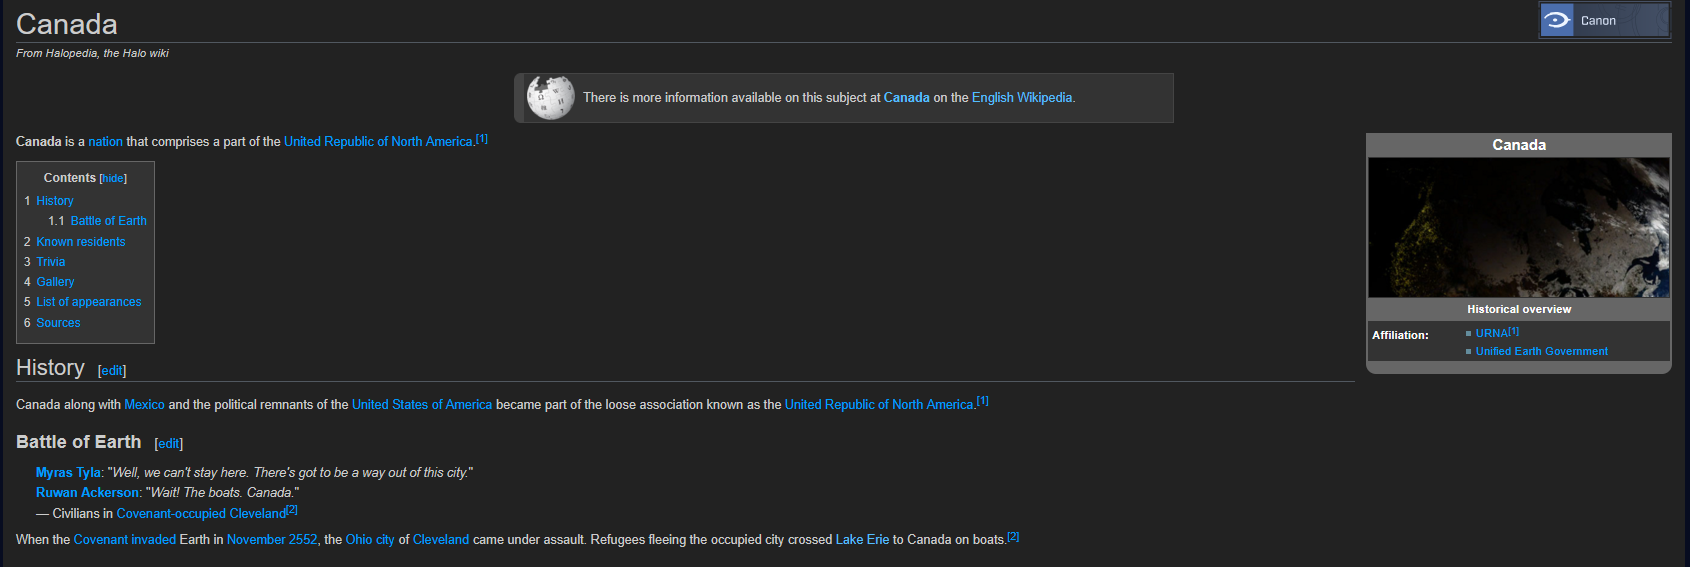1690x567 pixels.
Task: Edit the Battle of Earth section
Action: point(169,444)
